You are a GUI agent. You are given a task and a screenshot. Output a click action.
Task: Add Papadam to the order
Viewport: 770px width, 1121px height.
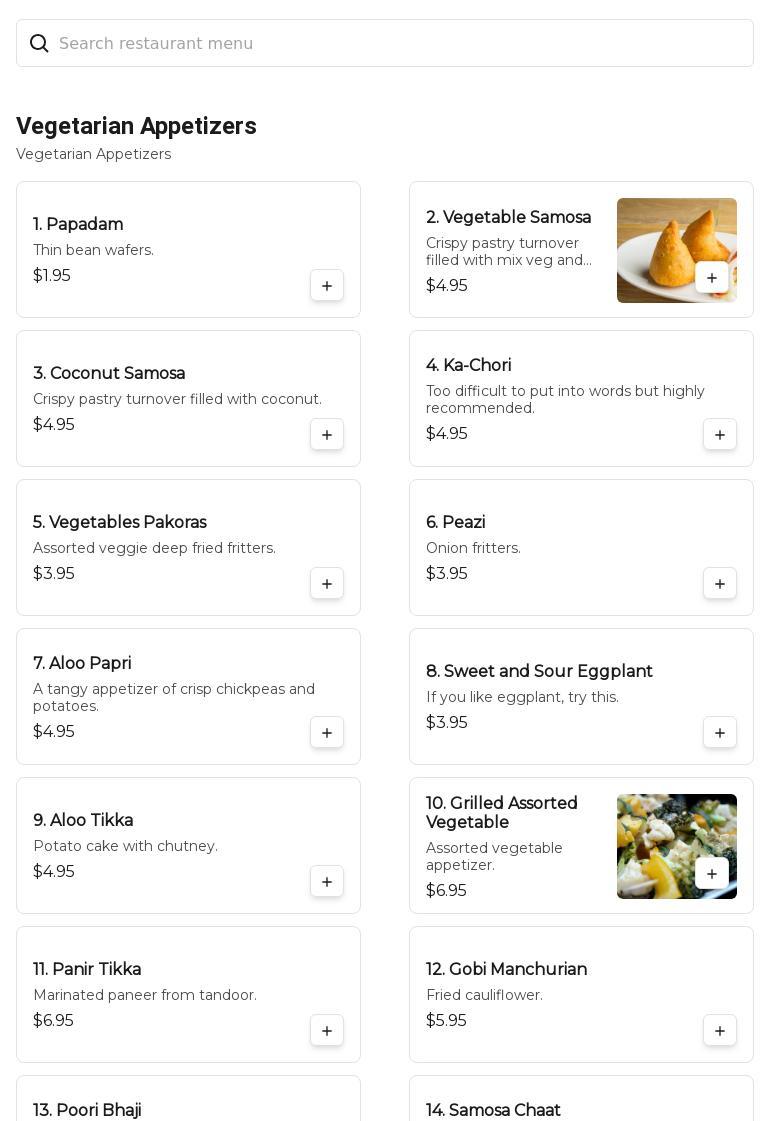click(x=327, y=286)
